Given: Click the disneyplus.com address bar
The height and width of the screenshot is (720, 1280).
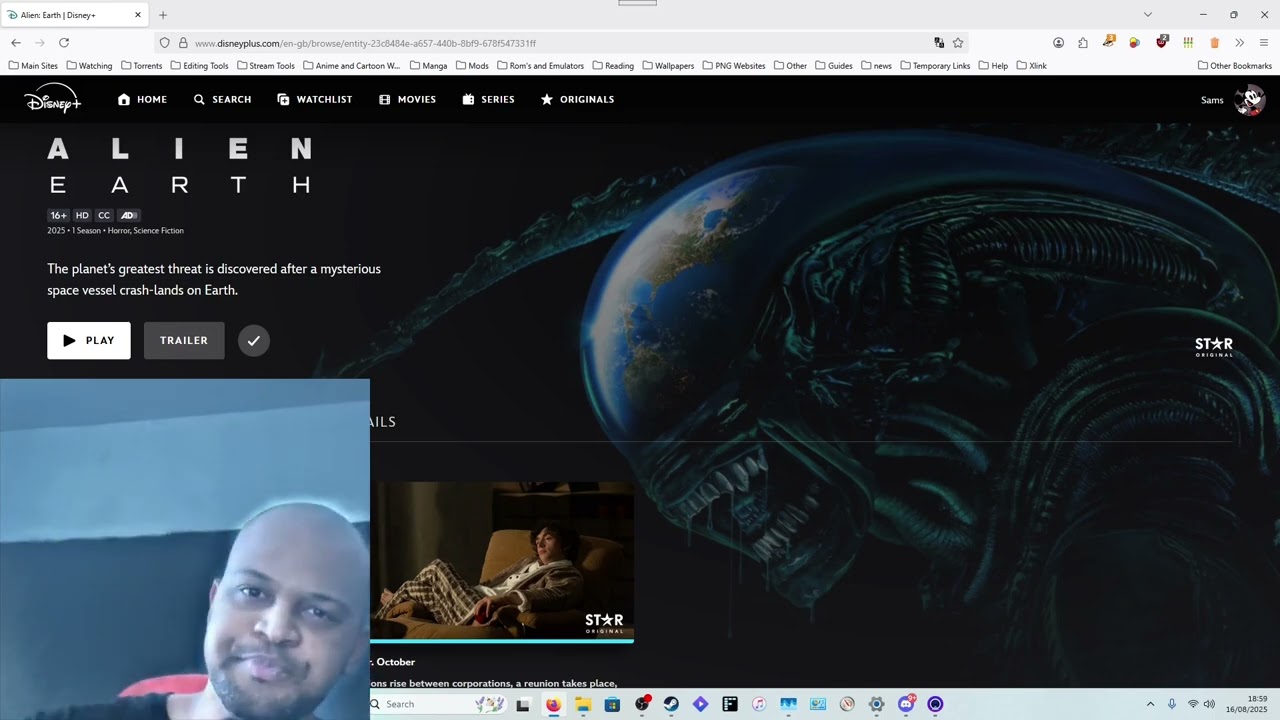Looking at the screenshot, I should click(x=560, y=43).
